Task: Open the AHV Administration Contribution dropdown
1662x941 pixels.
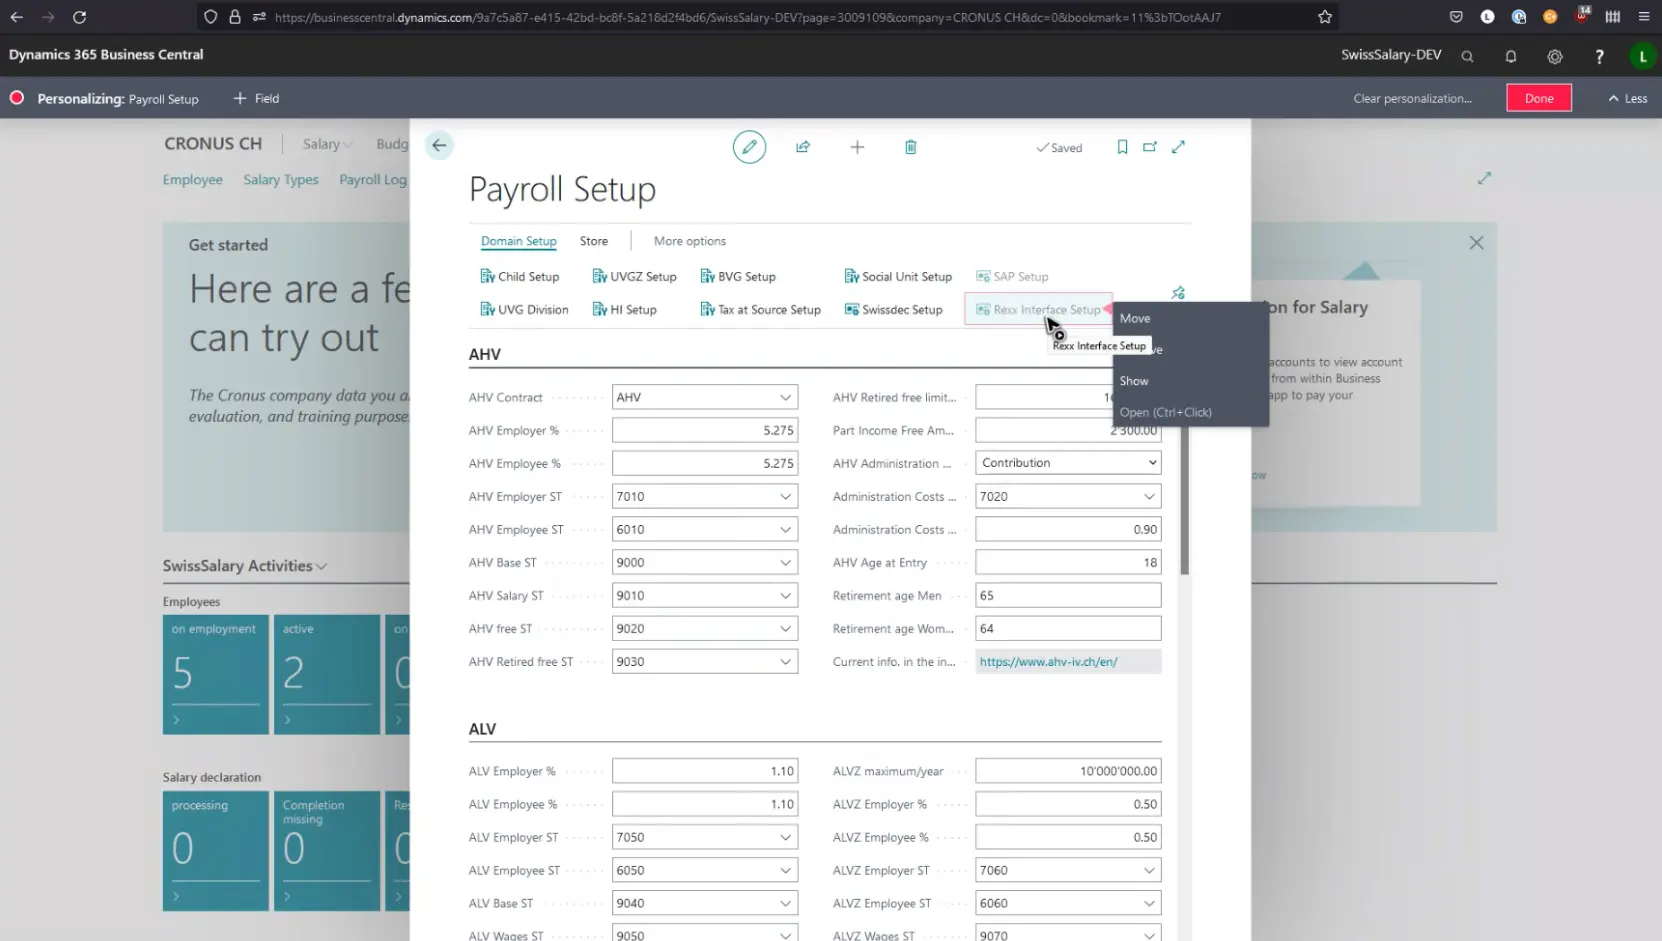Action: (1148, 462)
